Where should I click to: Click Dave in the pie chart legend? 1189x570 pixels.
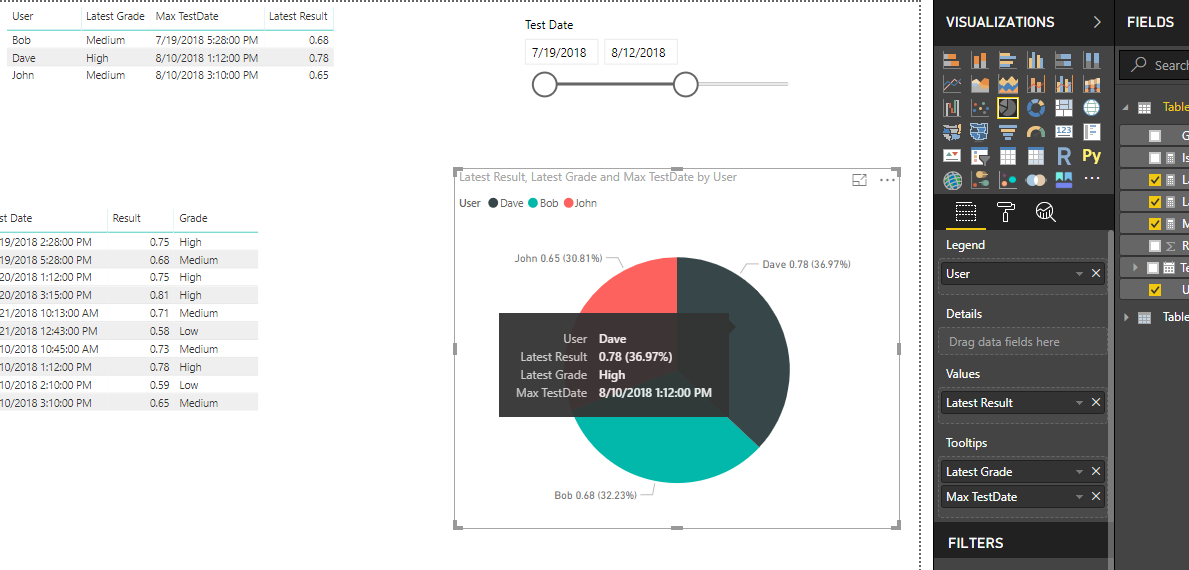506,203
